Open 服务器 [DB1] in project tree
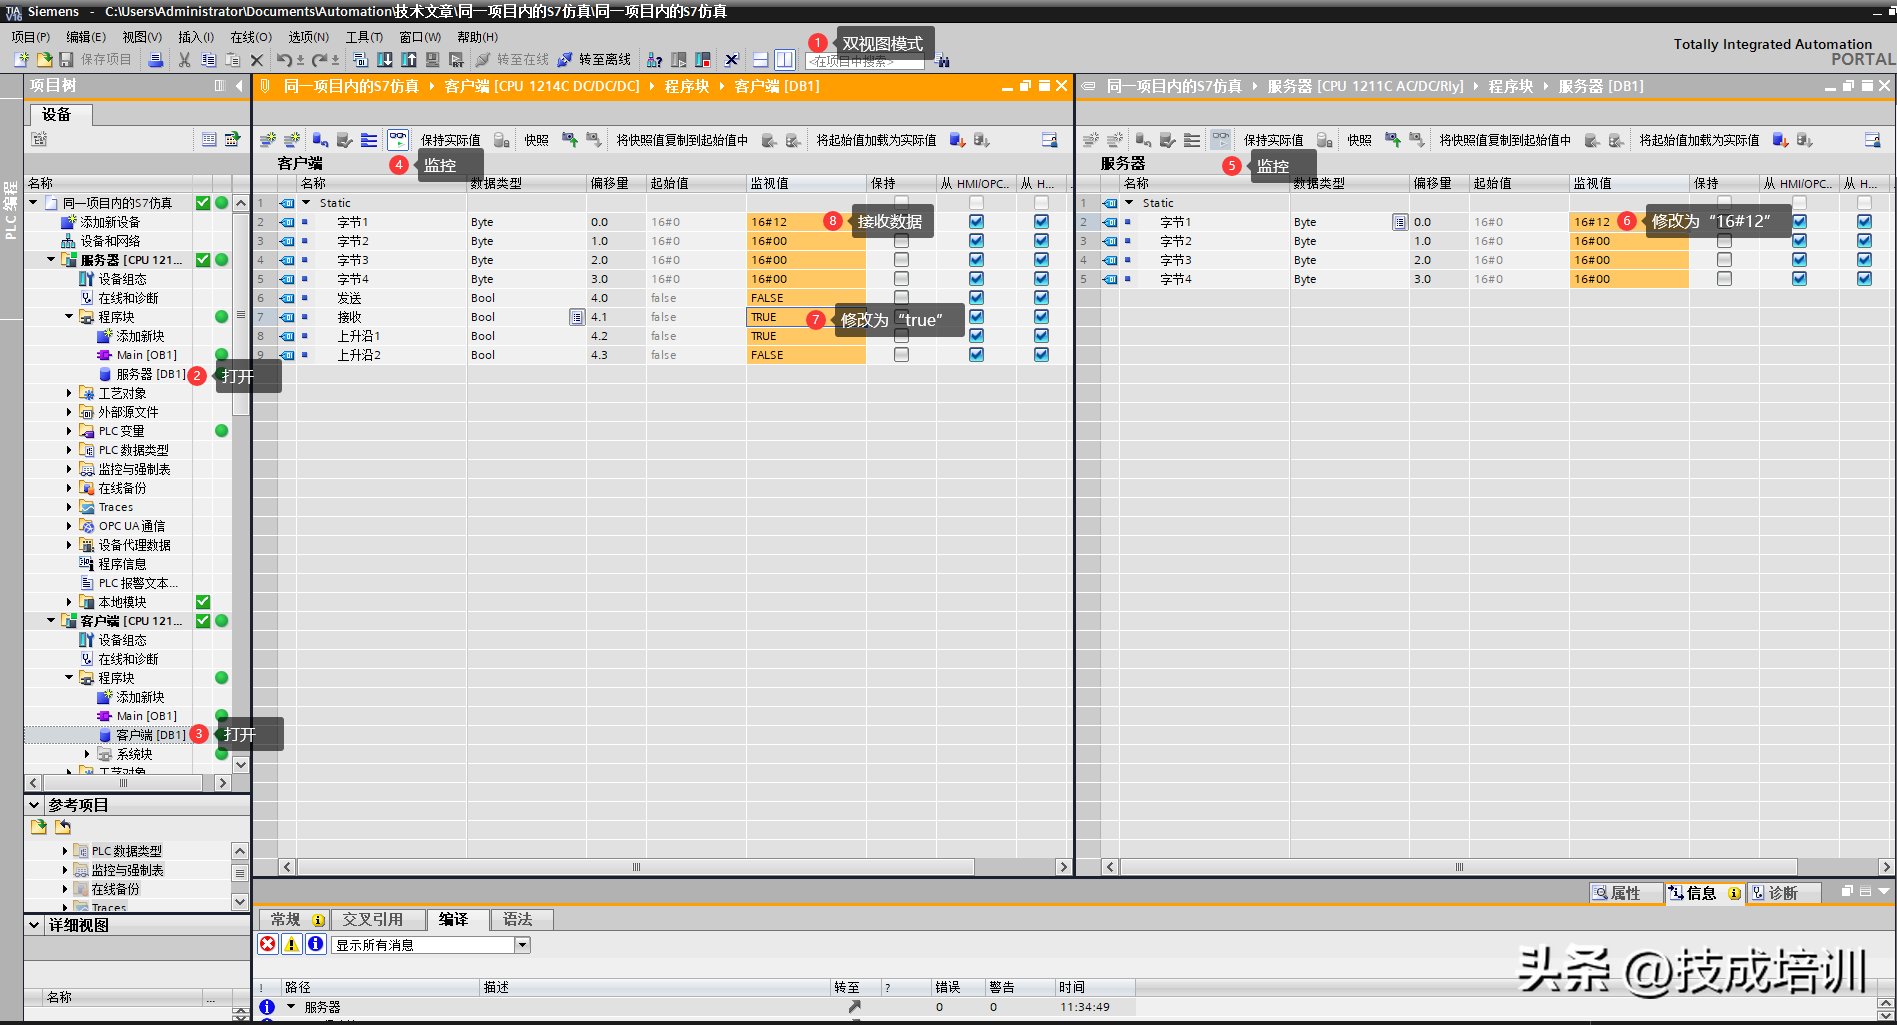1897x1025 pixels. click(150, 374)
